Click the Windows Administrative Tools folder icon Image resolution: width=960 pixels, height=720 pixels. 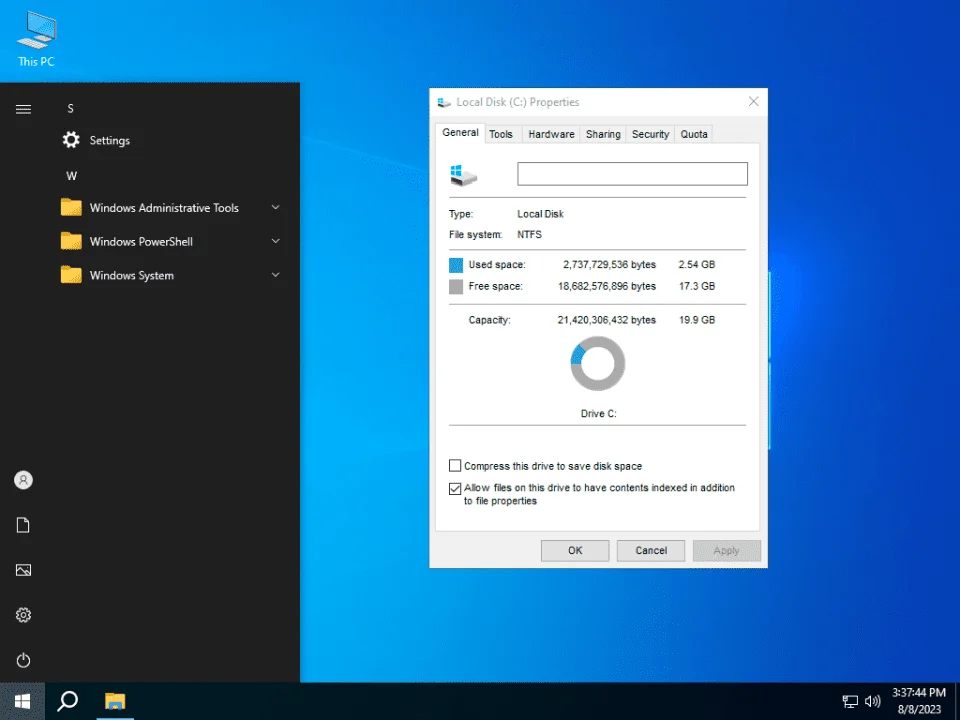71,208
